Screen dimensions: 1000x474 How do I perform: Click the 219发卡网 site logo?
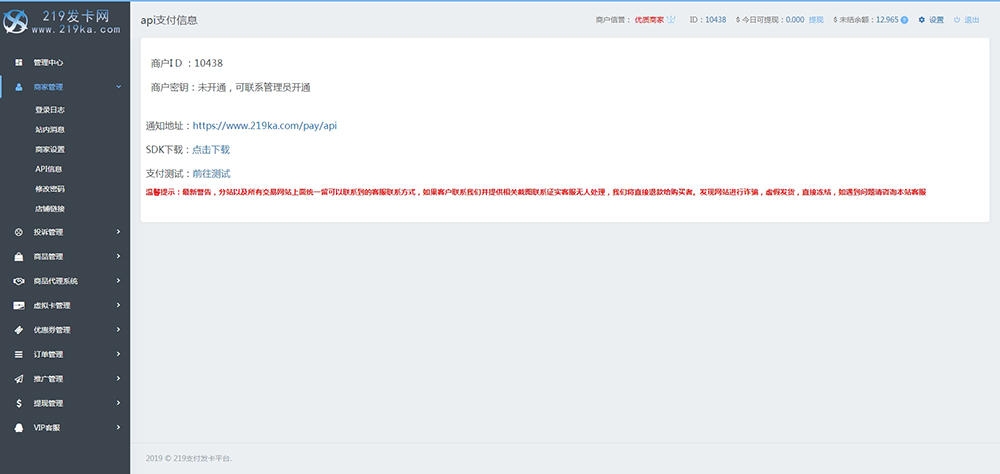click(x=64, y=22)
